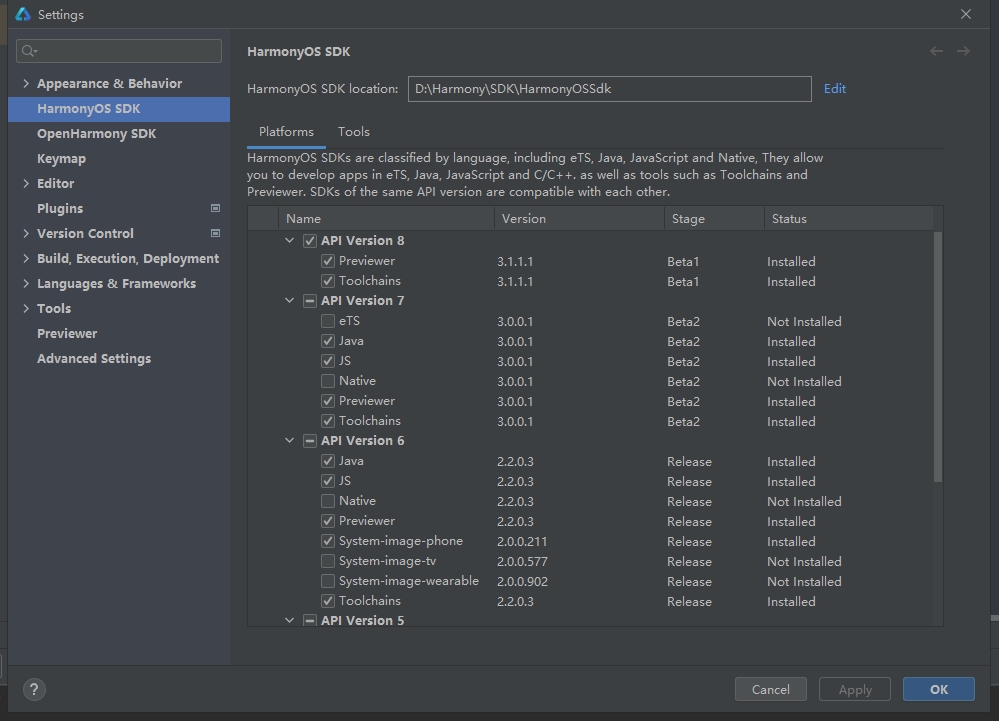
Task: Uncheck Previewer 2.2.0.3 checkbox
Action: [x=327, y=521]
